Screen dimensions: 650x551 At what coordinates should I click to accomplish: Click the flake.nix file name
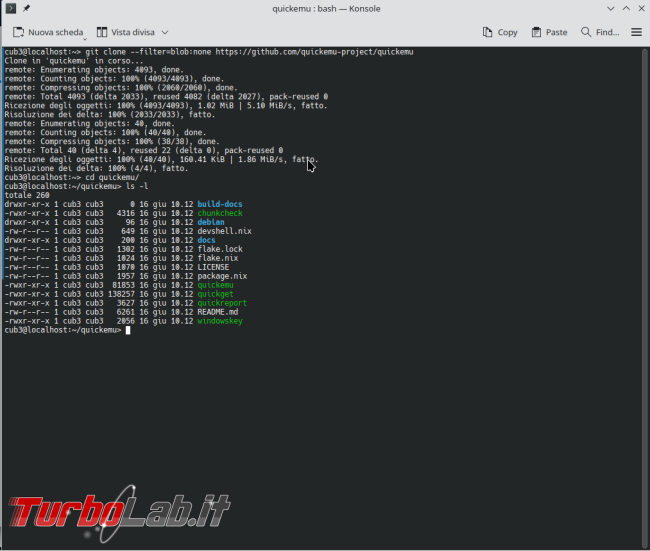coord(218,258)
